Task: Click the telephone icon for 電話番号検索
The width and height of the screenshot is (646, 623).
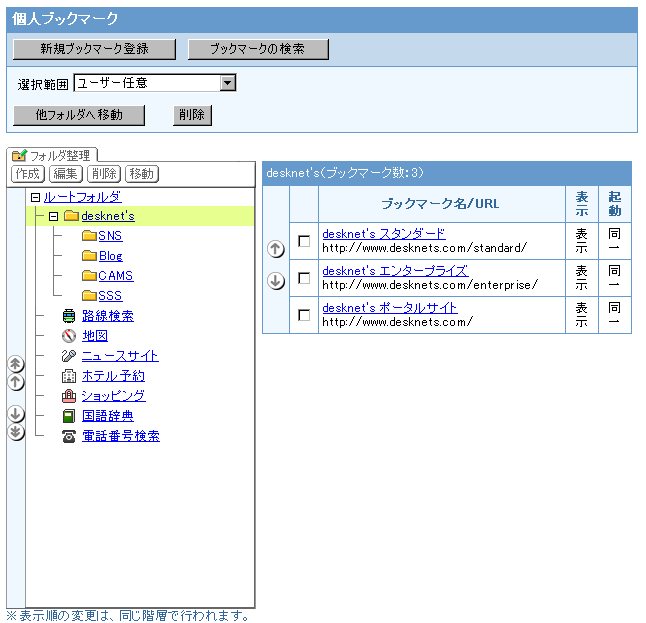Action: pyautogui.click(x=69, y=436)
